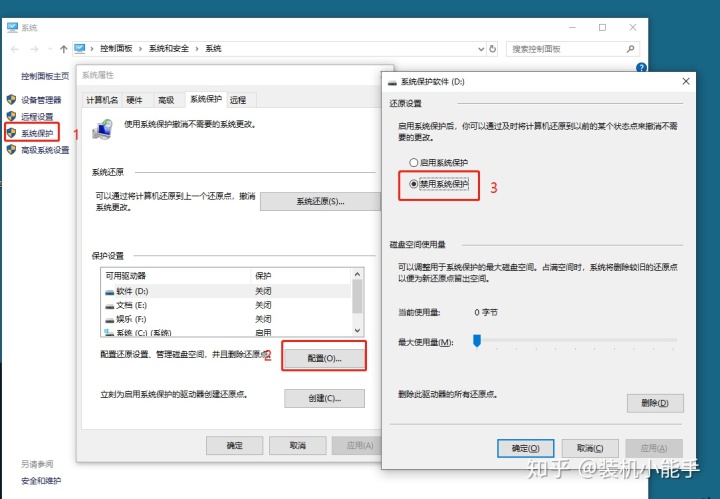Open the 安全和维护 link
720x499 pixels.
coord(41,481)
